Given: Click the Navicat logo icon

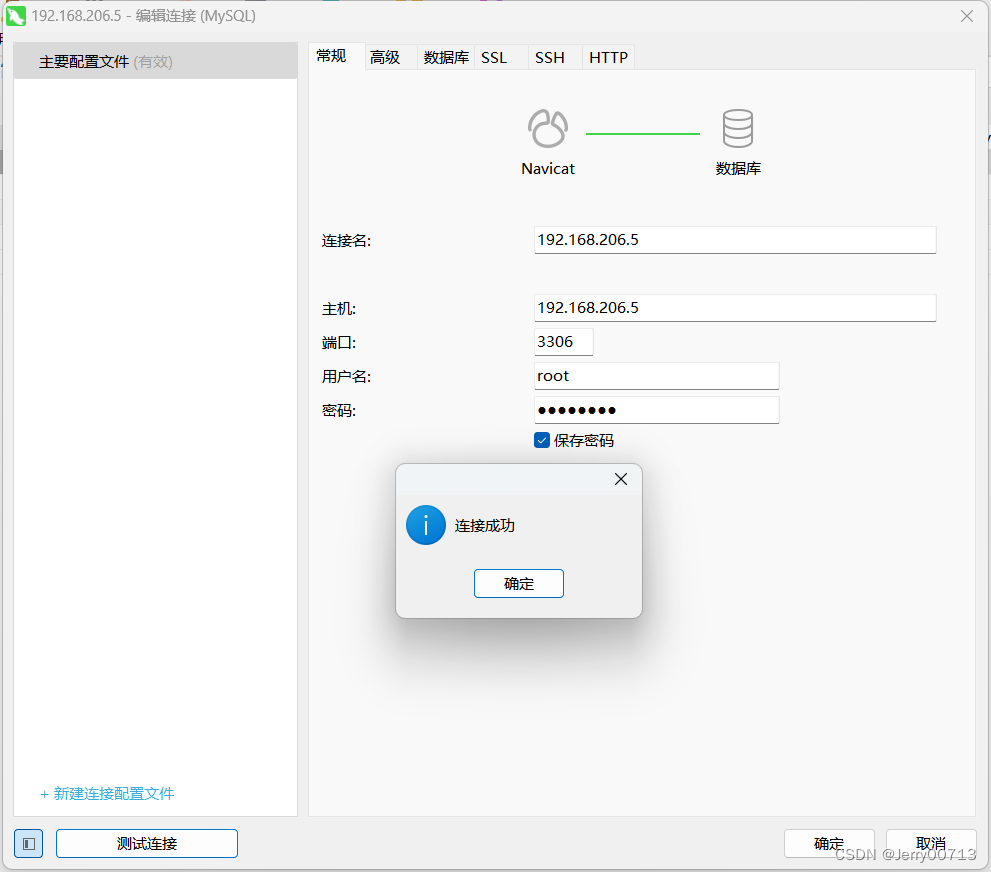Looking at the screenshot, I should click(x=547, y=128).
